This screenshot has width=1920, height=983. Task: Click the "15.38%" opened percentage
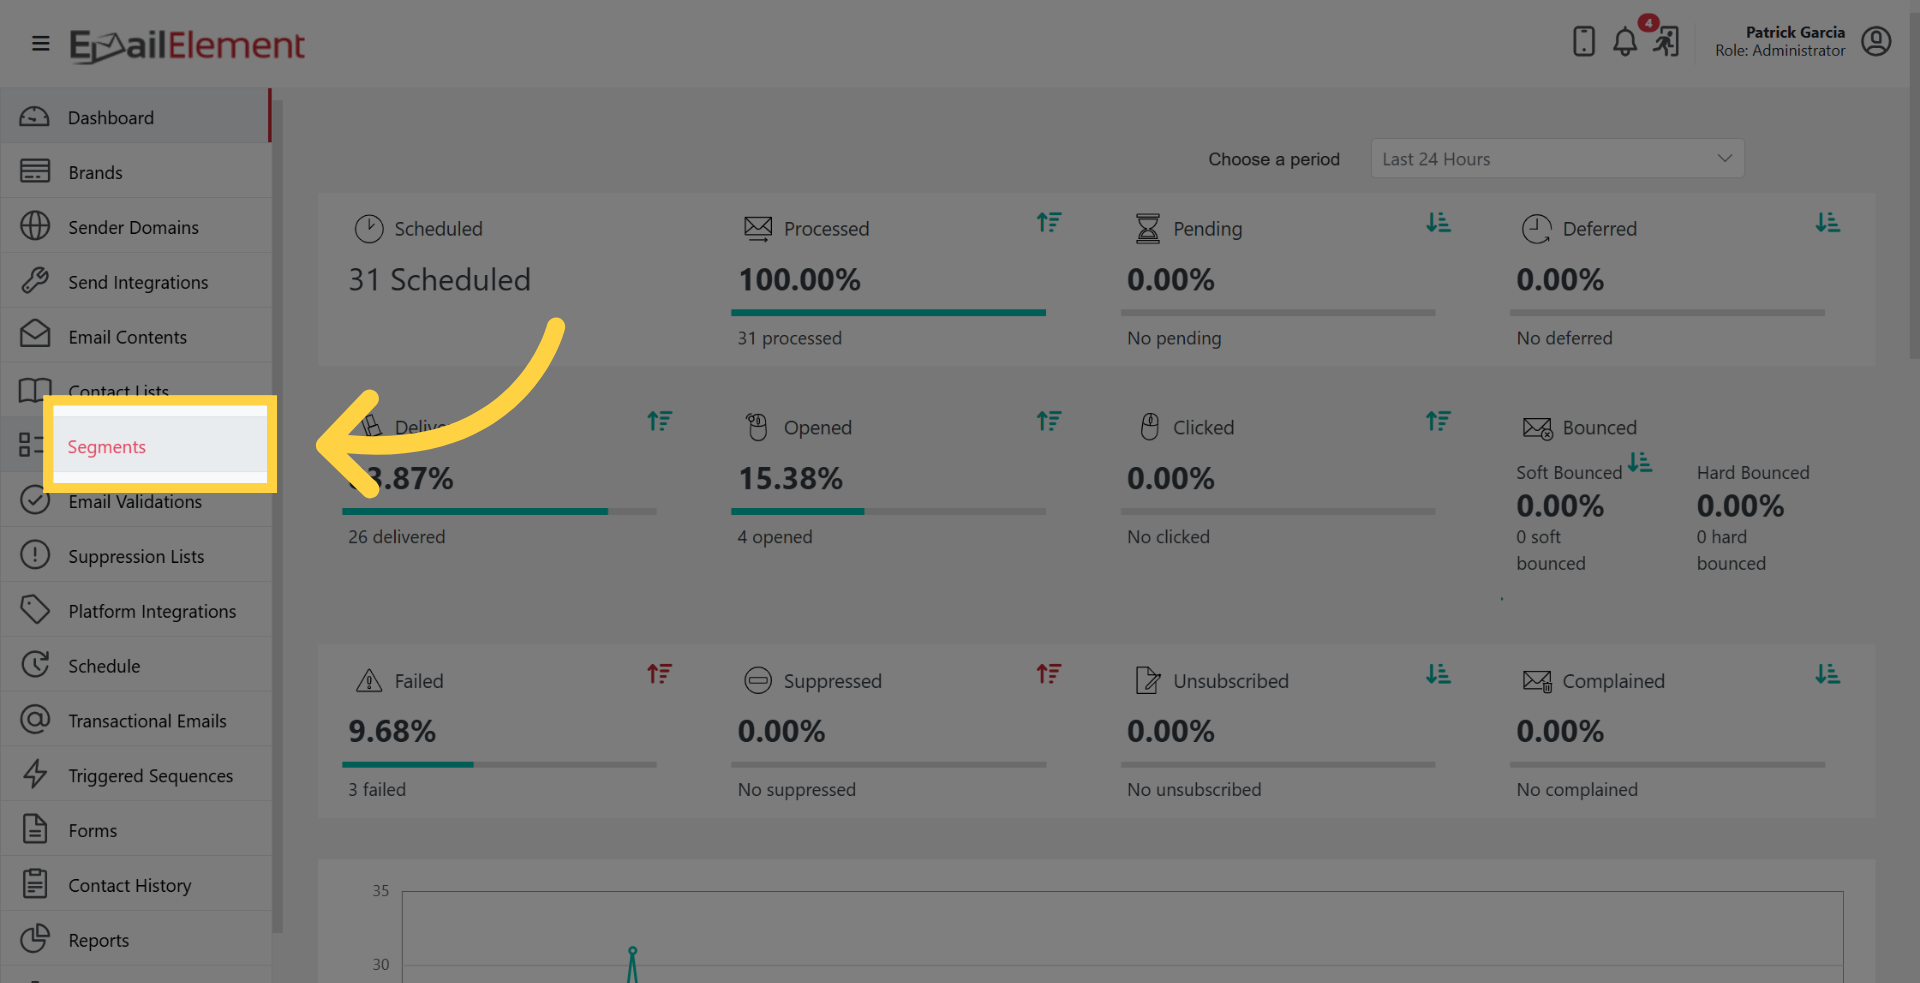pyautogui.click(x=790, y=479)
